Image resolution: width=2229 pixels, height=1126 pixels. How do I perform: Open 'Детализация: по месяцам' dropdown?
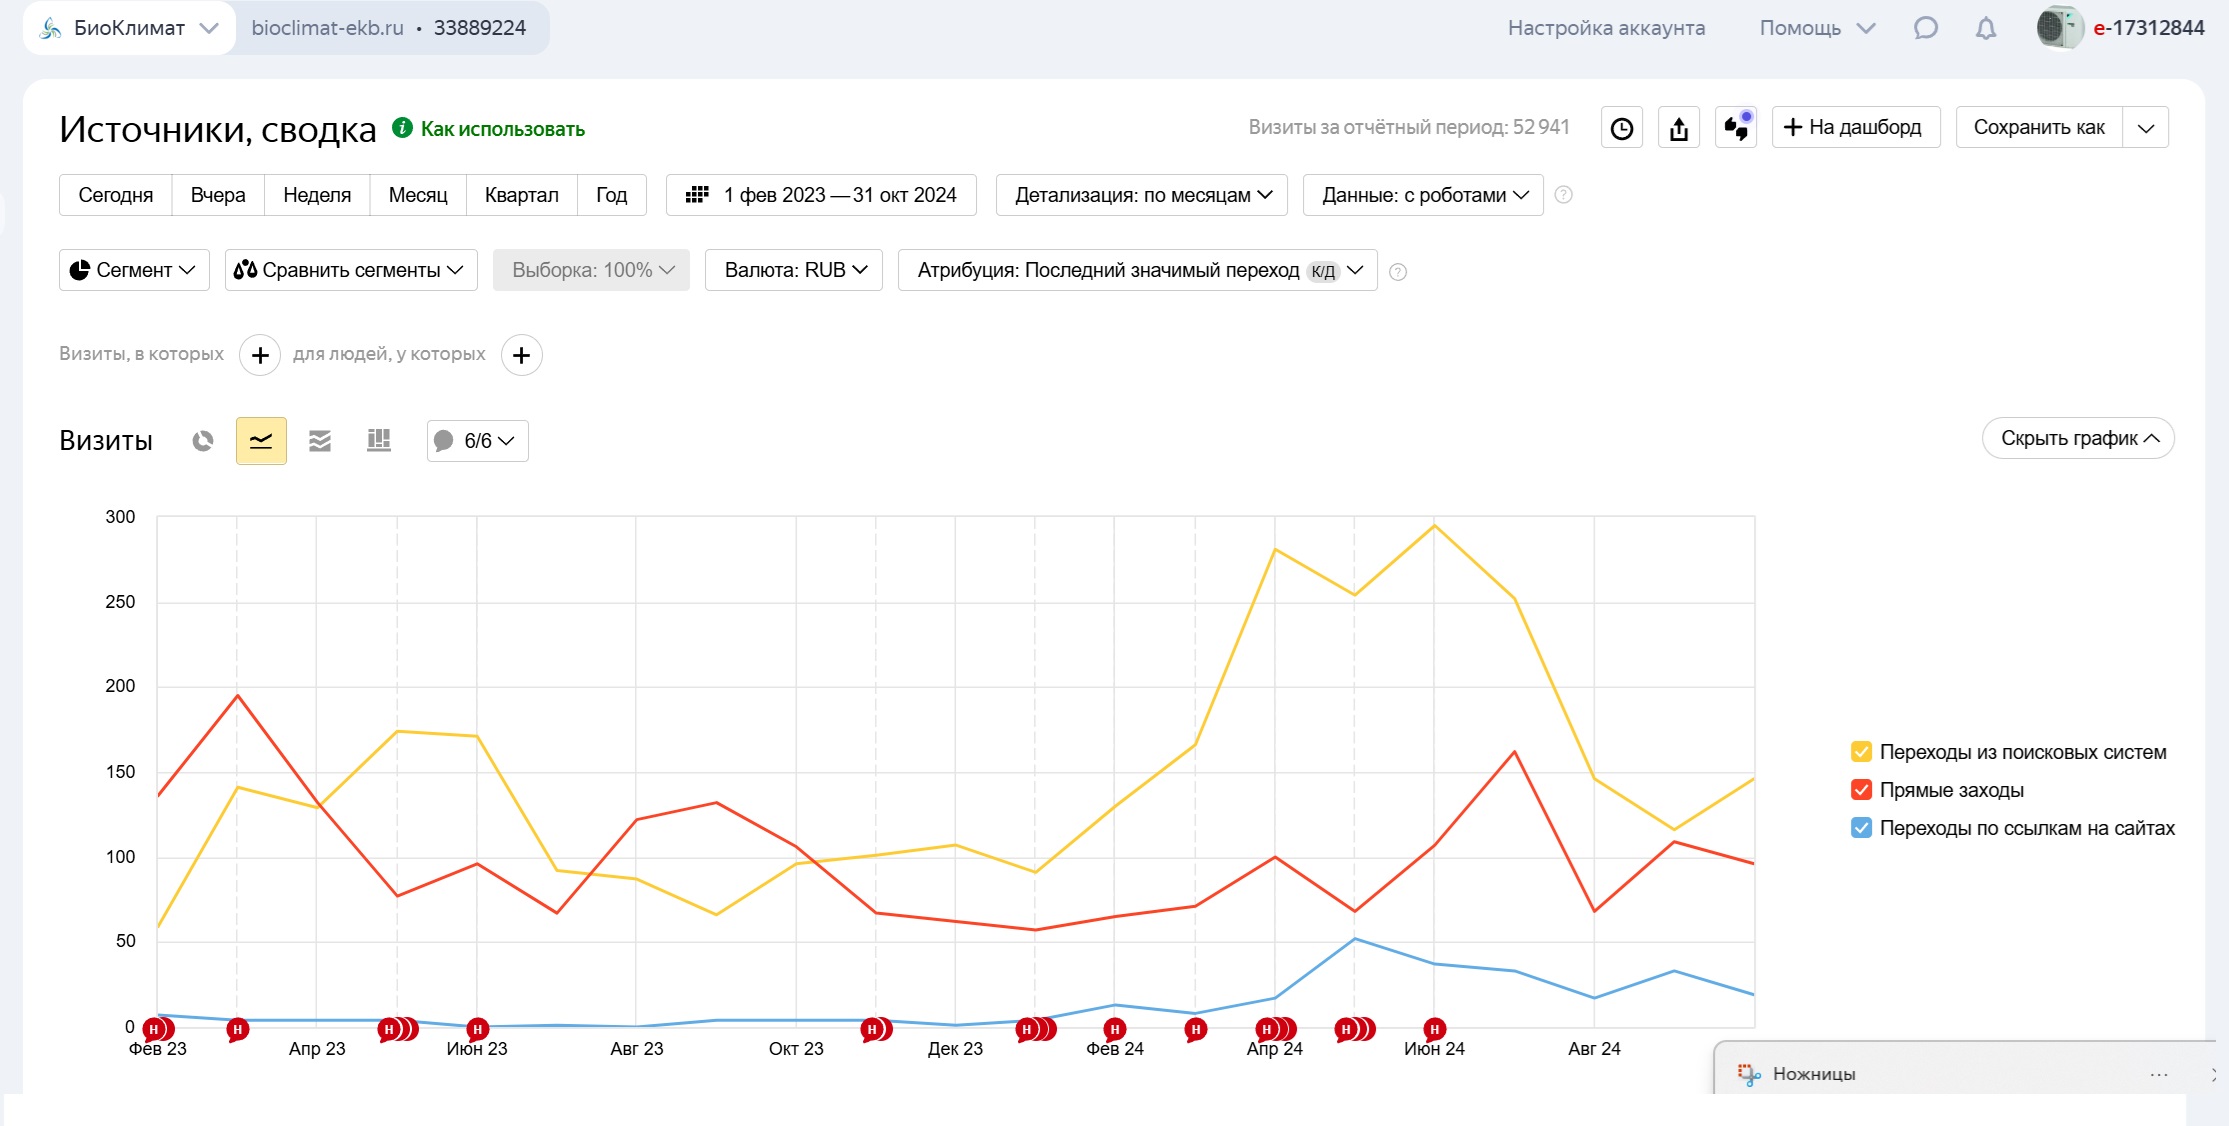click(x=1142, y=195)
